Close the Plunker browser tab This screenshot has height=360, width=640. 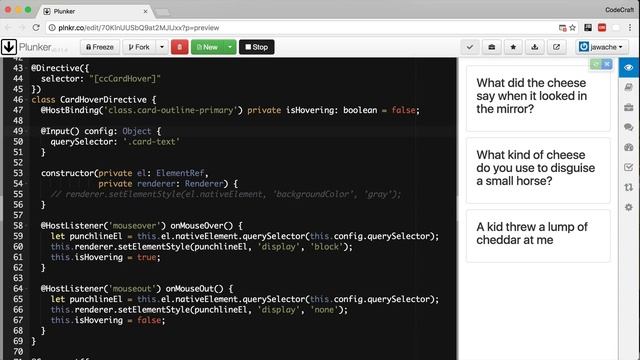pyautogui.click(x=145, y=11)
